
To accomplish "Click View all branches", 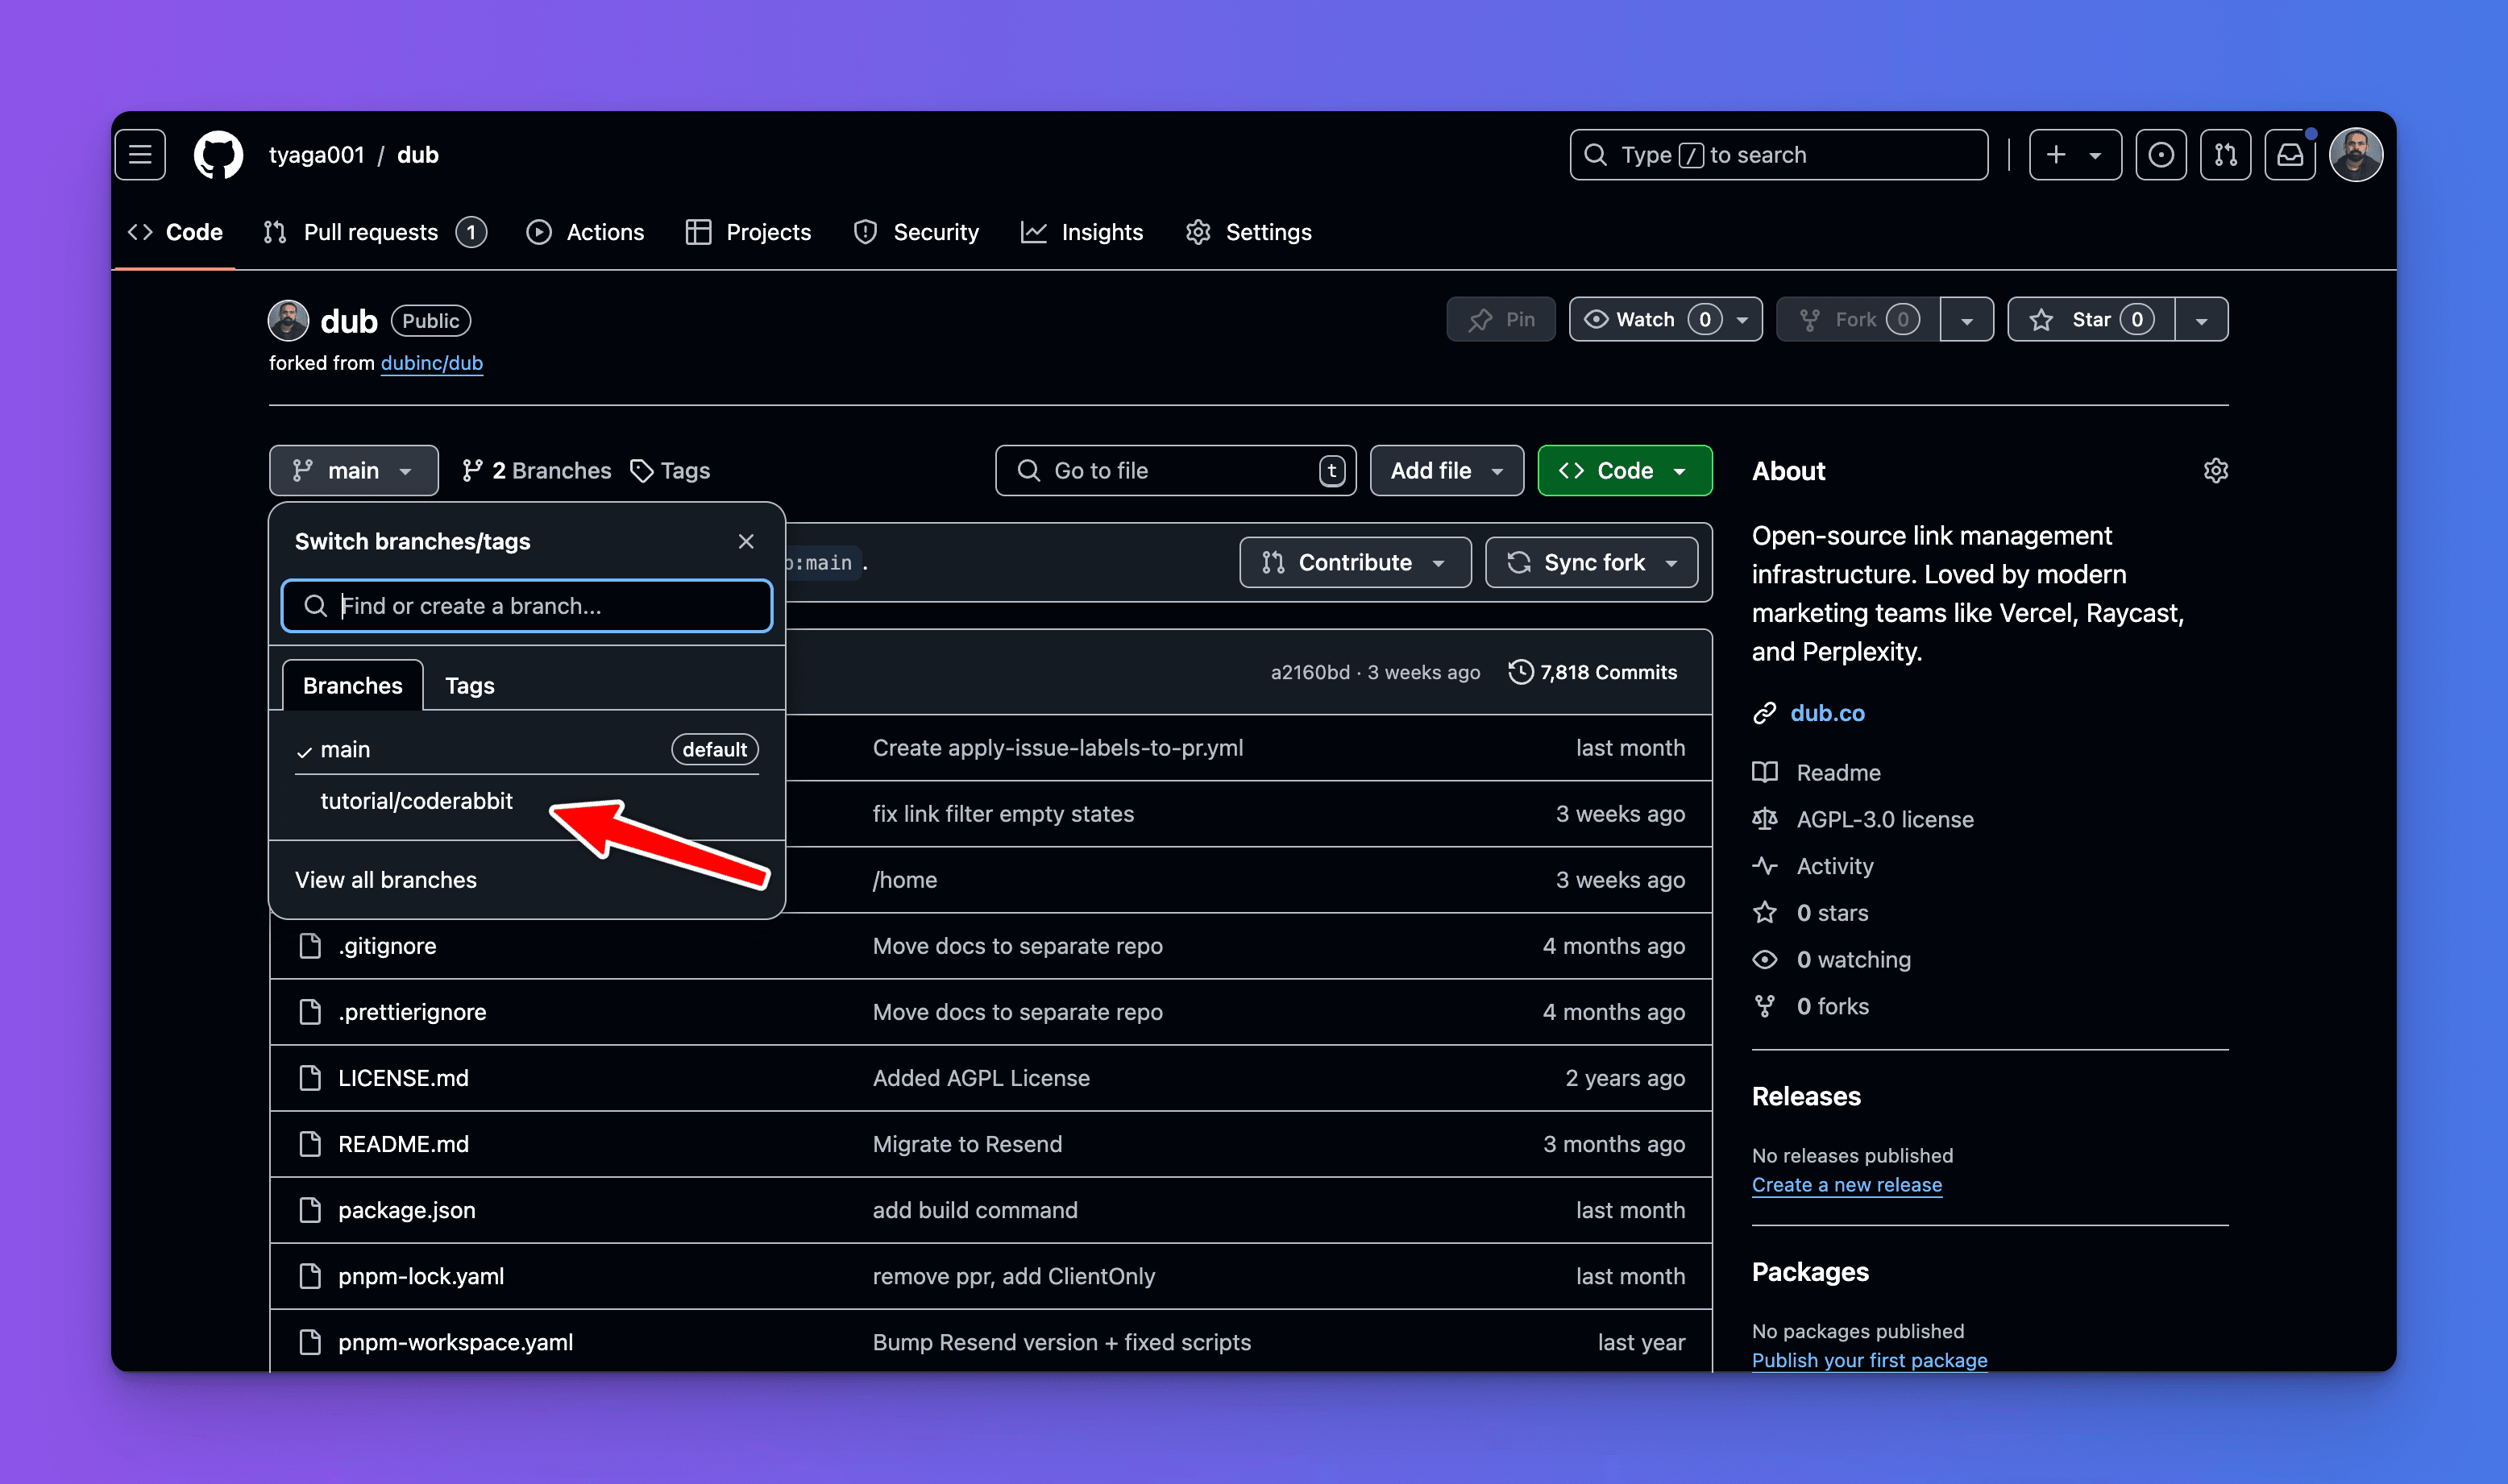I will 386,880.
